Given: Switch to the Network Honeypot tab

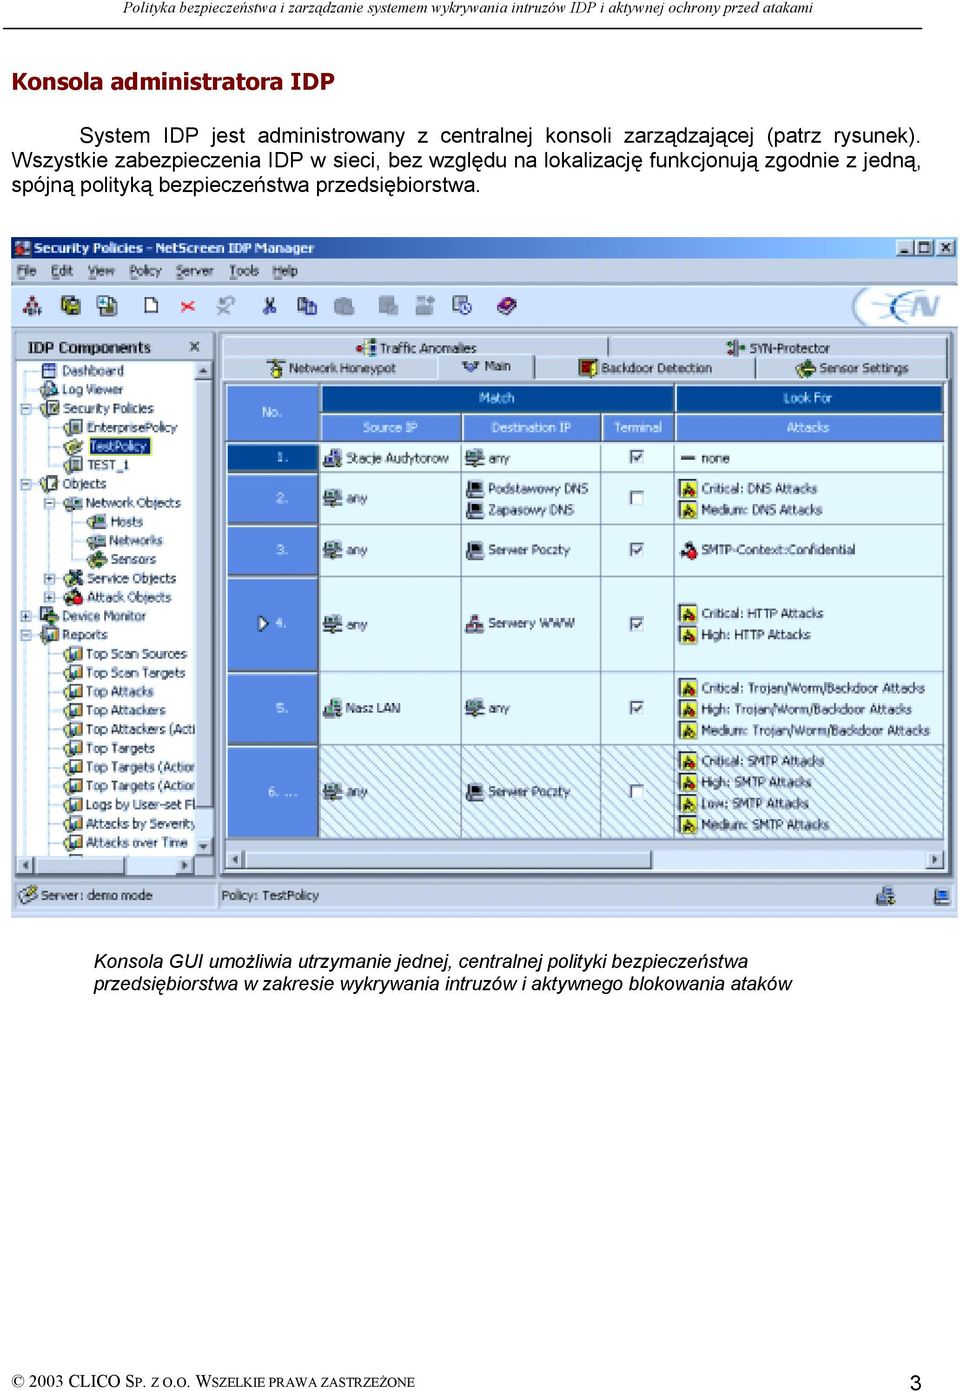Looking at the screenshot, I should pos(331,368).
